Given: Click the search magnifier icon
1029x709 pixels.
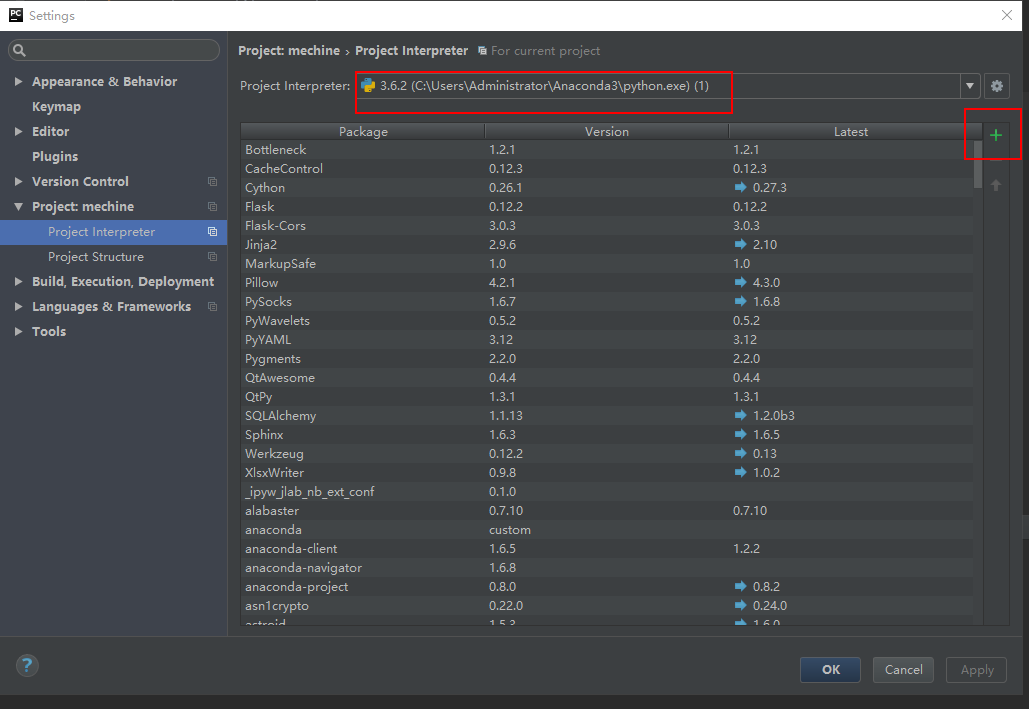Looking at the screenshot, I should pyautogui.click(x=19, y=50).
